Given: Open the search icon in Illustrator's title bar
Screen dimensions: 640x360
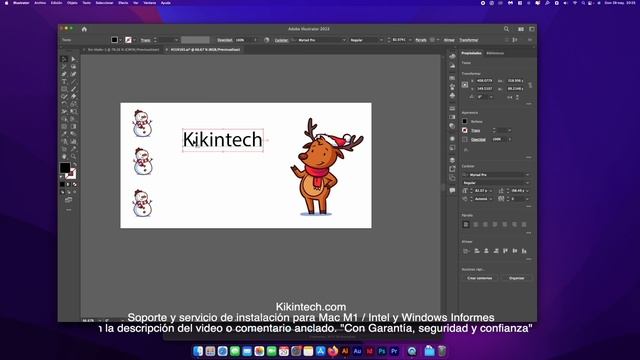Looking at the screenshot, I should (x=506, y=29).
